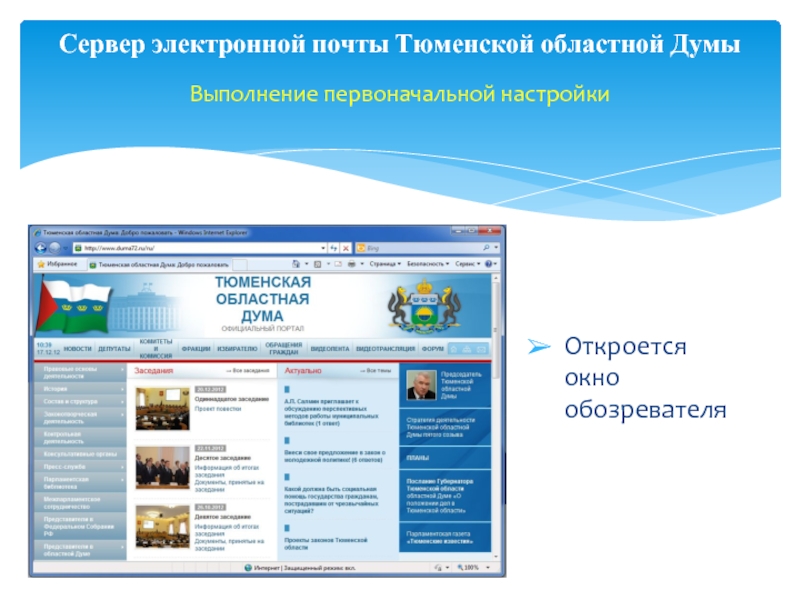The height and width of the screenshot is (600, 800).
Task: Select the ОБРАЩЕНИЯ ГРАЖДАН menu item
Action: tap(284, 349)
